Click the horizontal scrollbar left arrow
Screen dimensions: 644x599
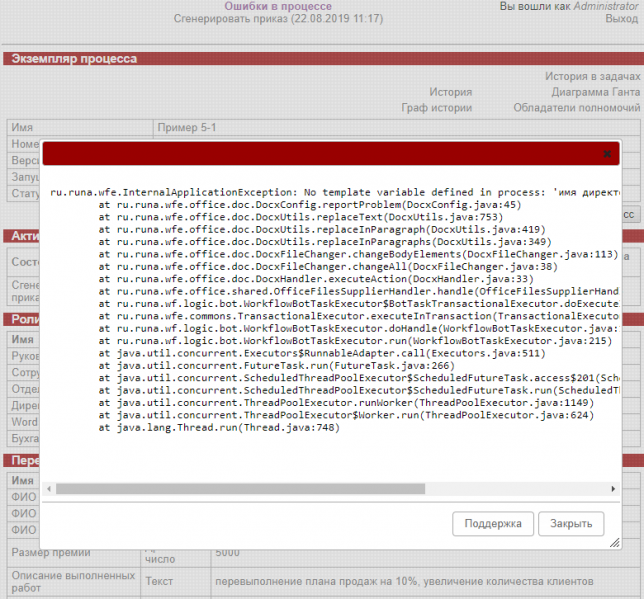click(49, 488)
